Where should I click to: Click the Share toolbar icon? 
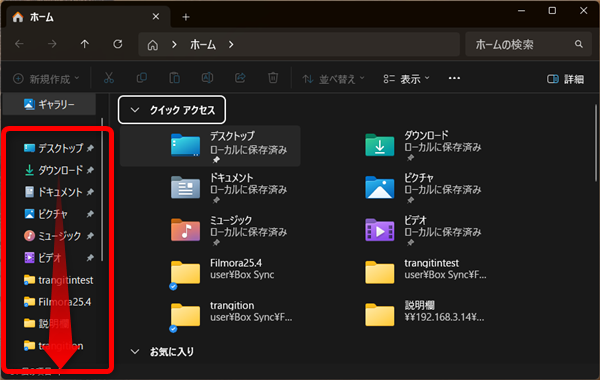[x=240, y=78]
